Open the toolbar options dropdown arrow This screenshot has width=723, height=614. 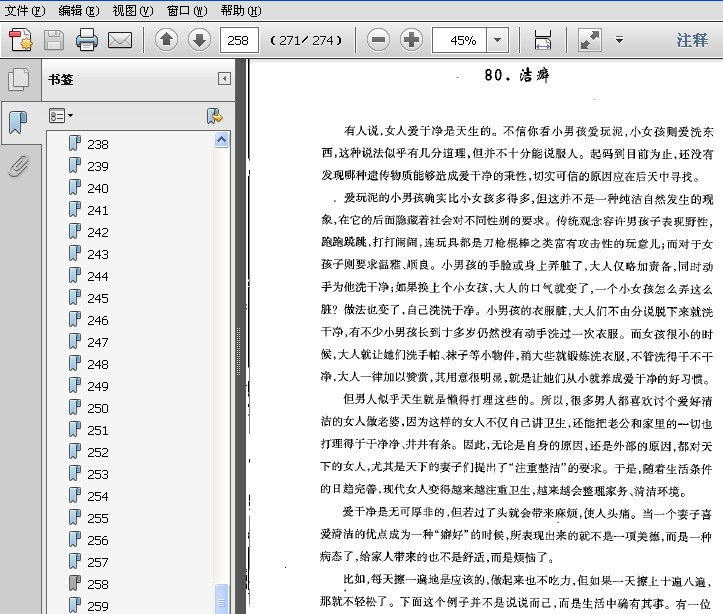tap(620, 40)
